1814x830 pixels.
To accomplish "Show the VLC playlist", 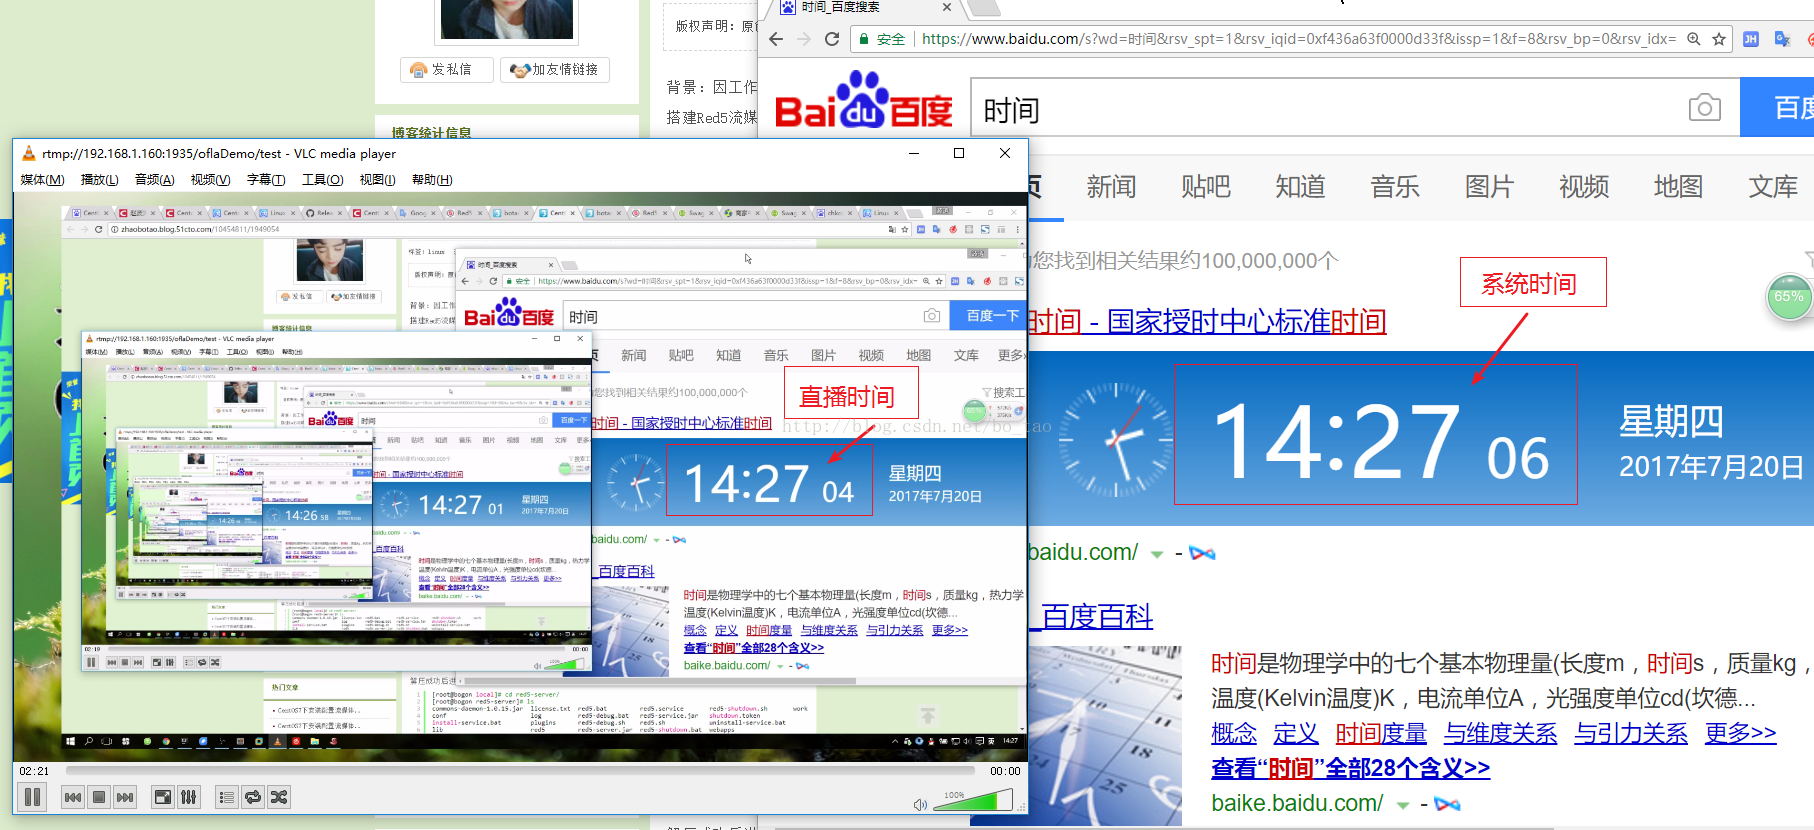I will coord(227,797).
